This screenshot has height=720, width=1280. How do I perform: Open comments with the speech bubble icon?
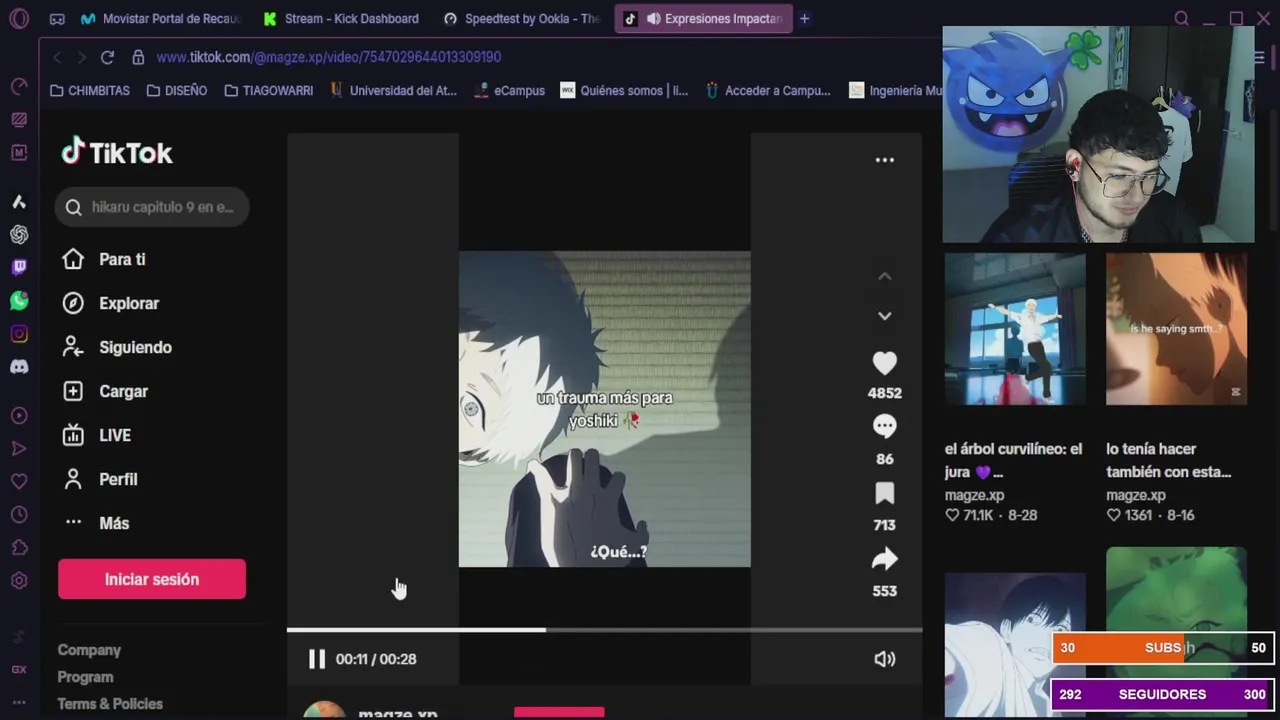coord(884,427)
